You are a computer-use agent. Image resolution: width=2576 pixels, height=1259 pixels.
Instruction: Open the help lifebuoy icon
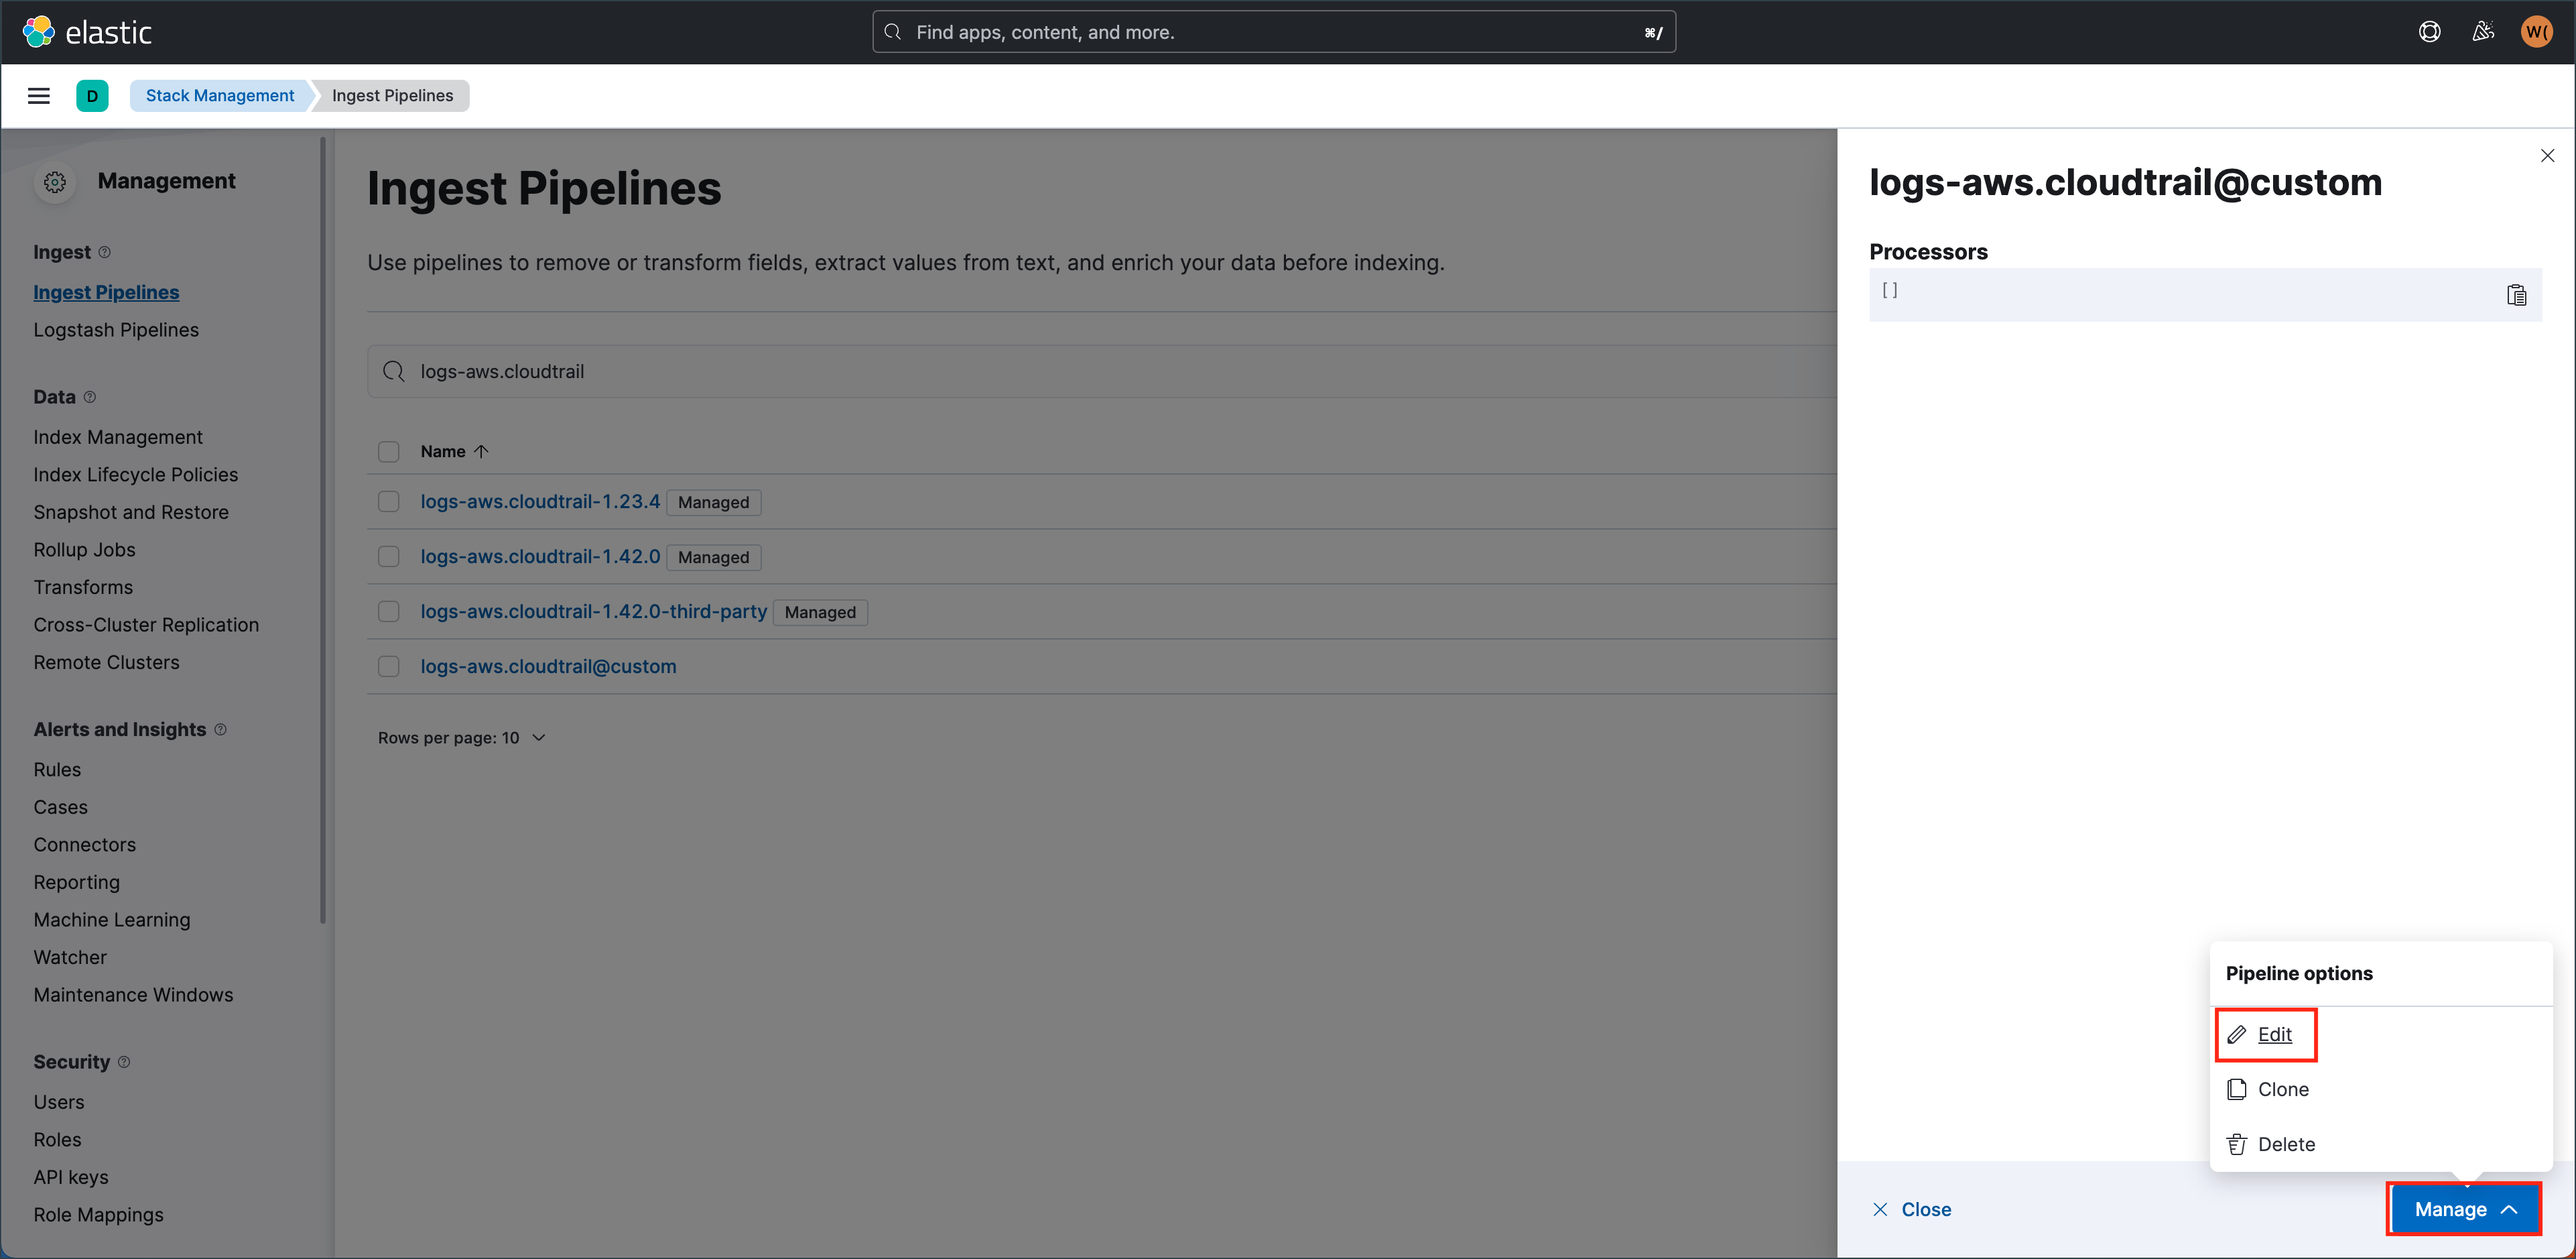(x=2430, y=31)
